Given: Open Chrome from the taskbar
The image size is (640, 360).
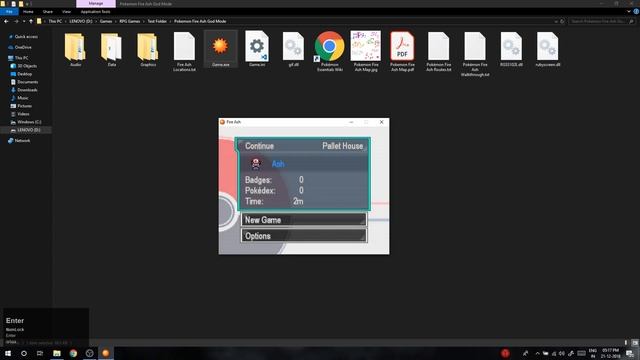Looking at the screenshot, I should click(73, 353).
